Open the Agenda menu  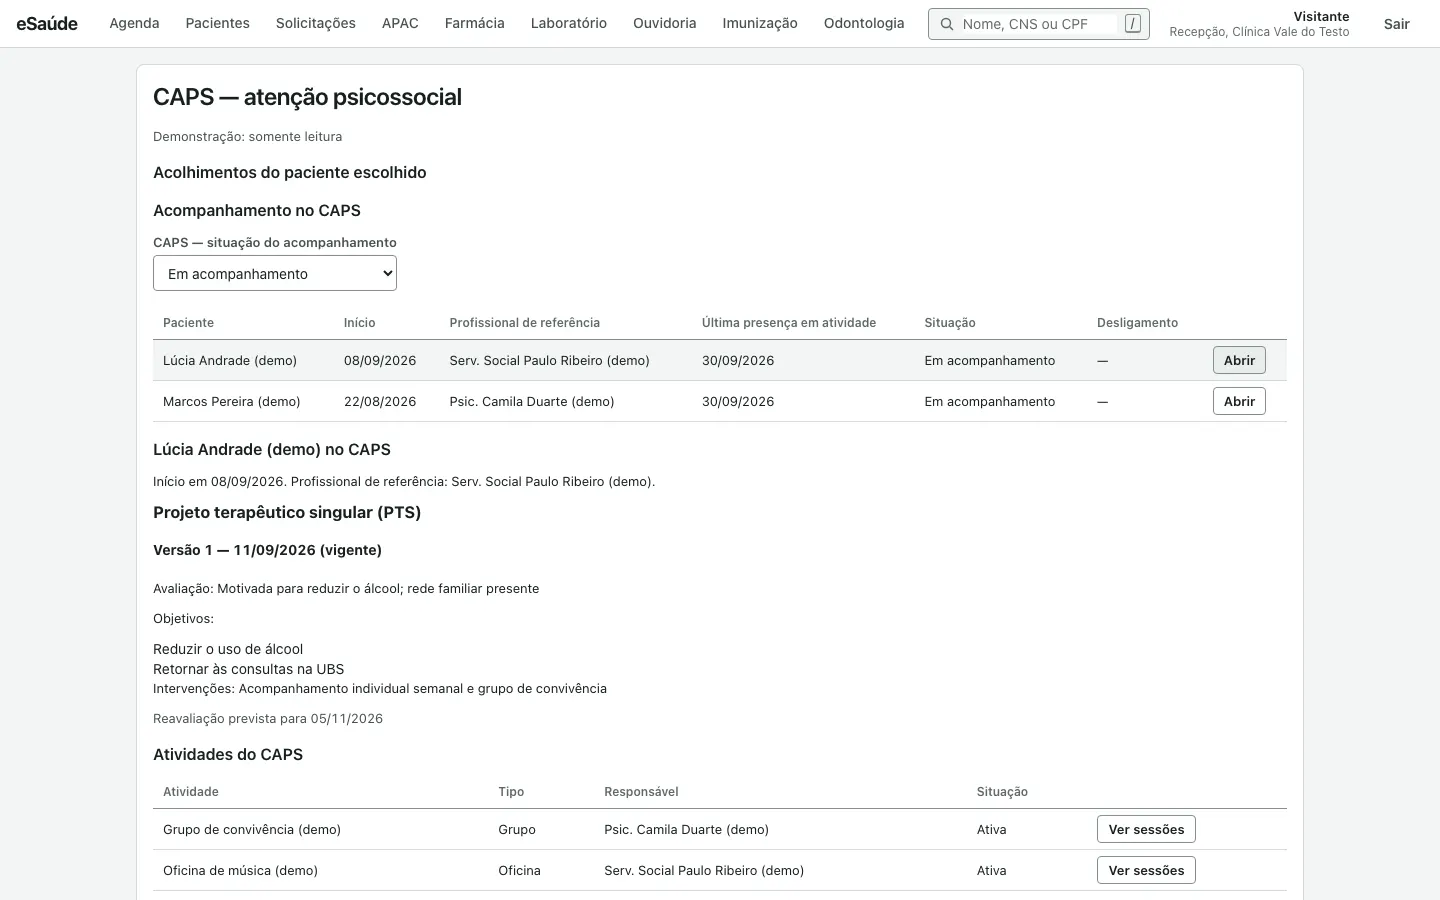(134, 23)
